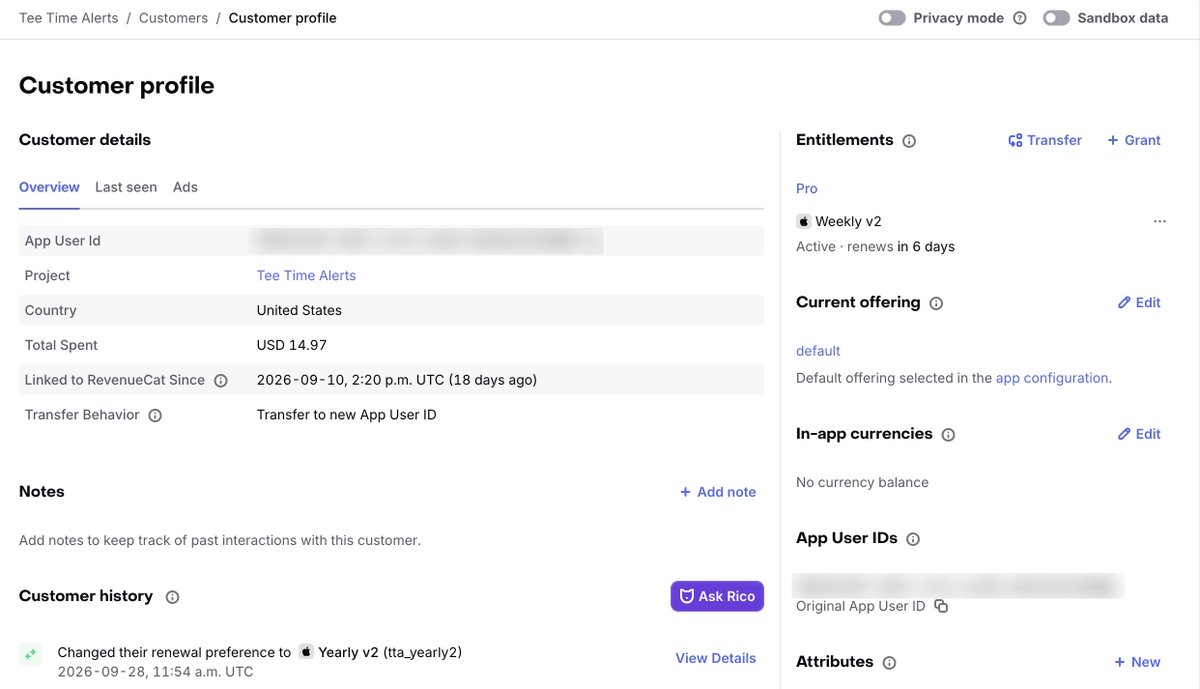Click United States country value
The height and width of the screenshot is (689, 1200).
point(299,310)
